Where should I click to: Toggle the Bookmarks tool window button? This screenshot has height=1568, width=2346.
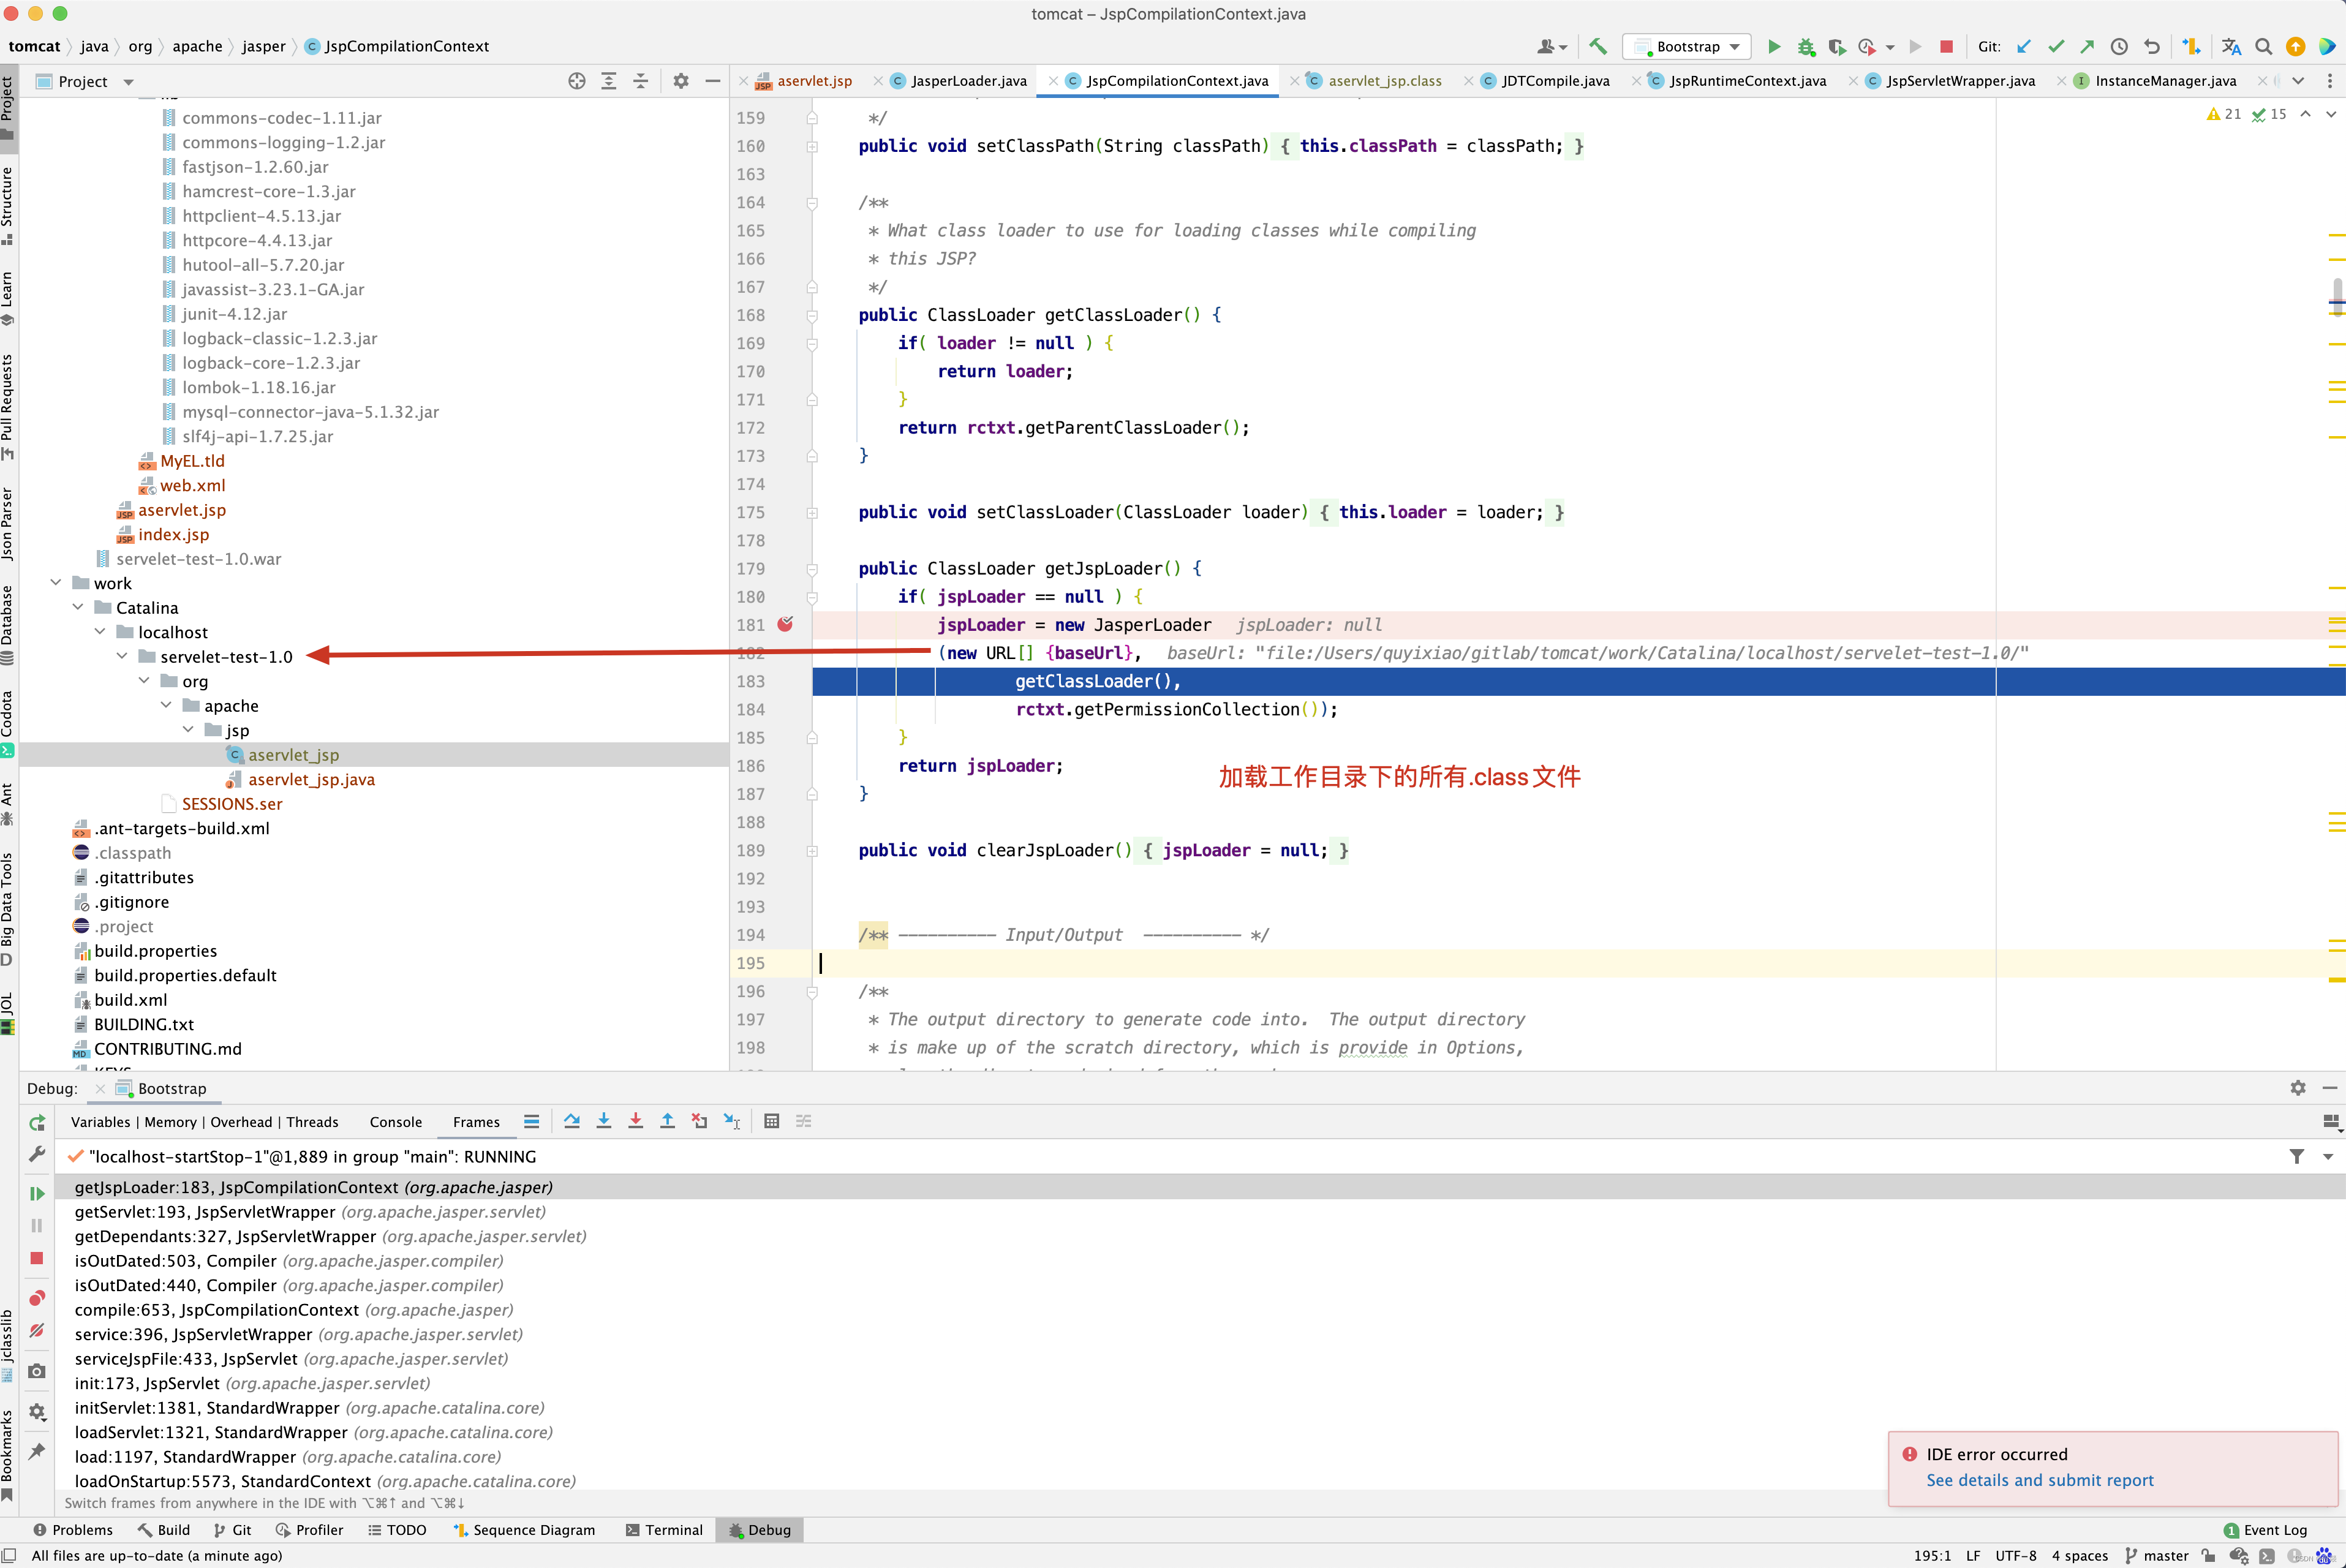[x=8, y=1455]
